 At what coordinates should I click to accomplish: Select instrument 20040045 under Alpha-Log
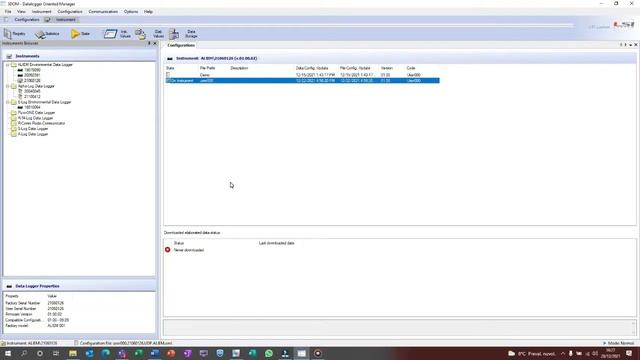click(x=32, y=91)
